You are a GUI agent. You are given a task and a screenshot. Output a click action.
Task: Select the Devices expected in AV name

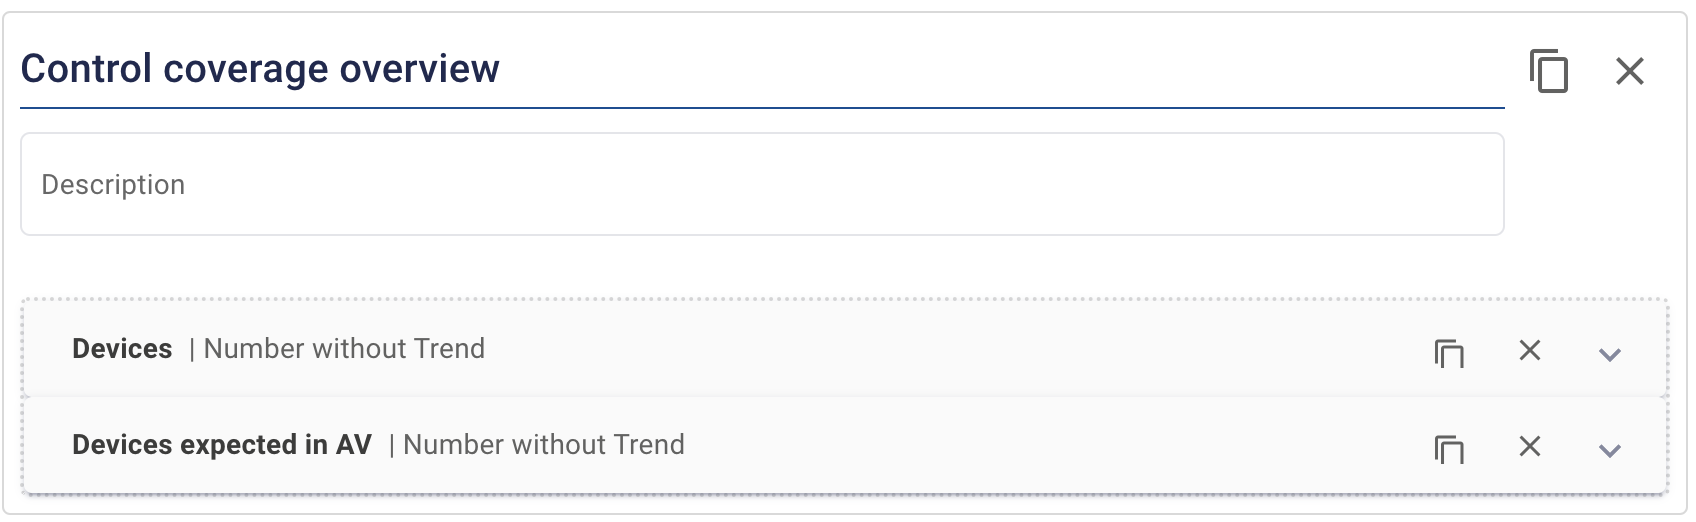tap(222, 444)
